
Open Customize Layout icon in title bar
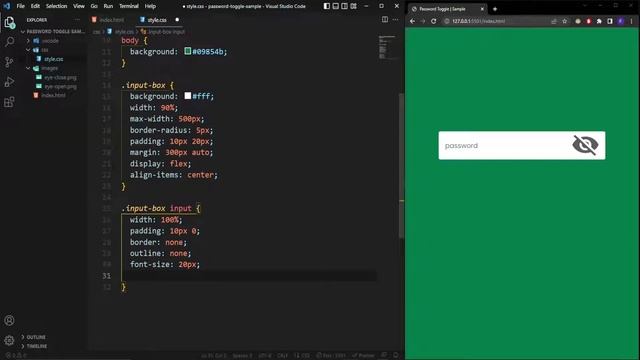click(x=353, y=6)
